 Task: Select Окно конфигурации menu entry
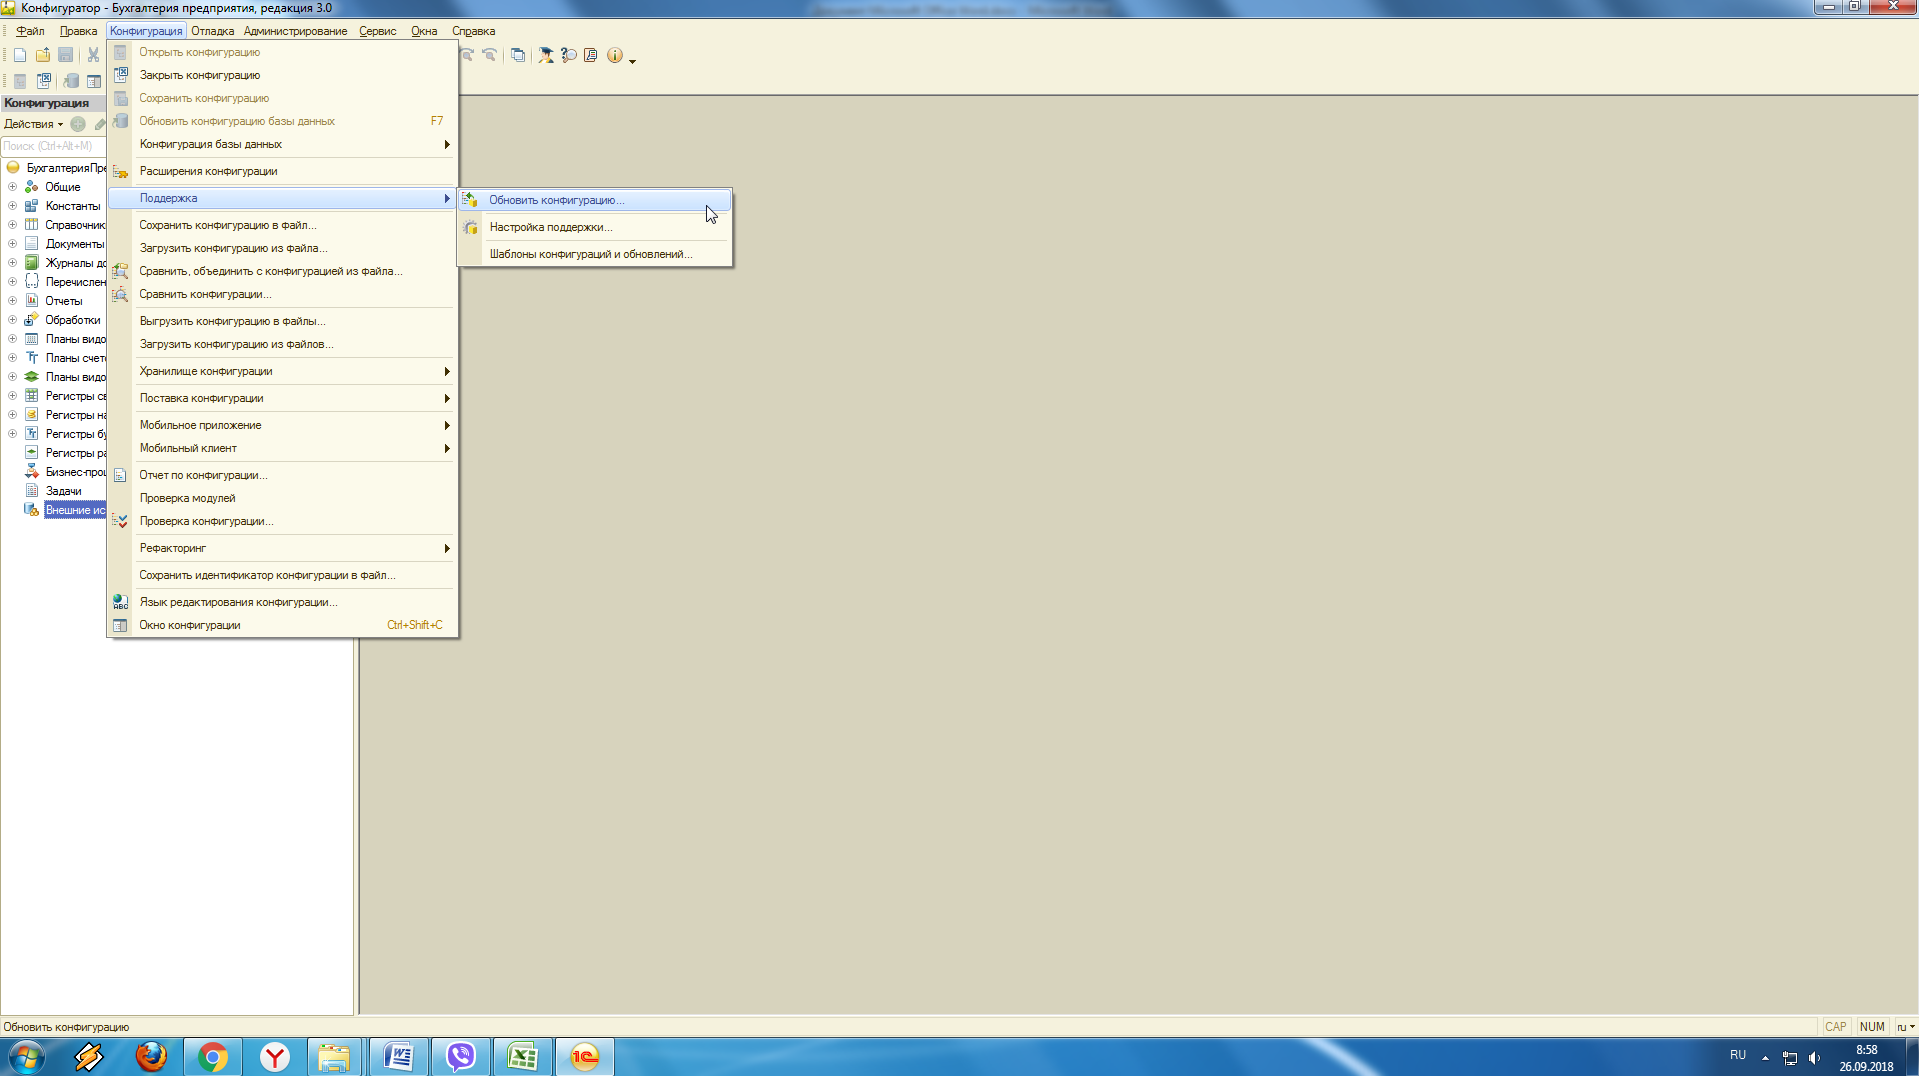(283, 625)
